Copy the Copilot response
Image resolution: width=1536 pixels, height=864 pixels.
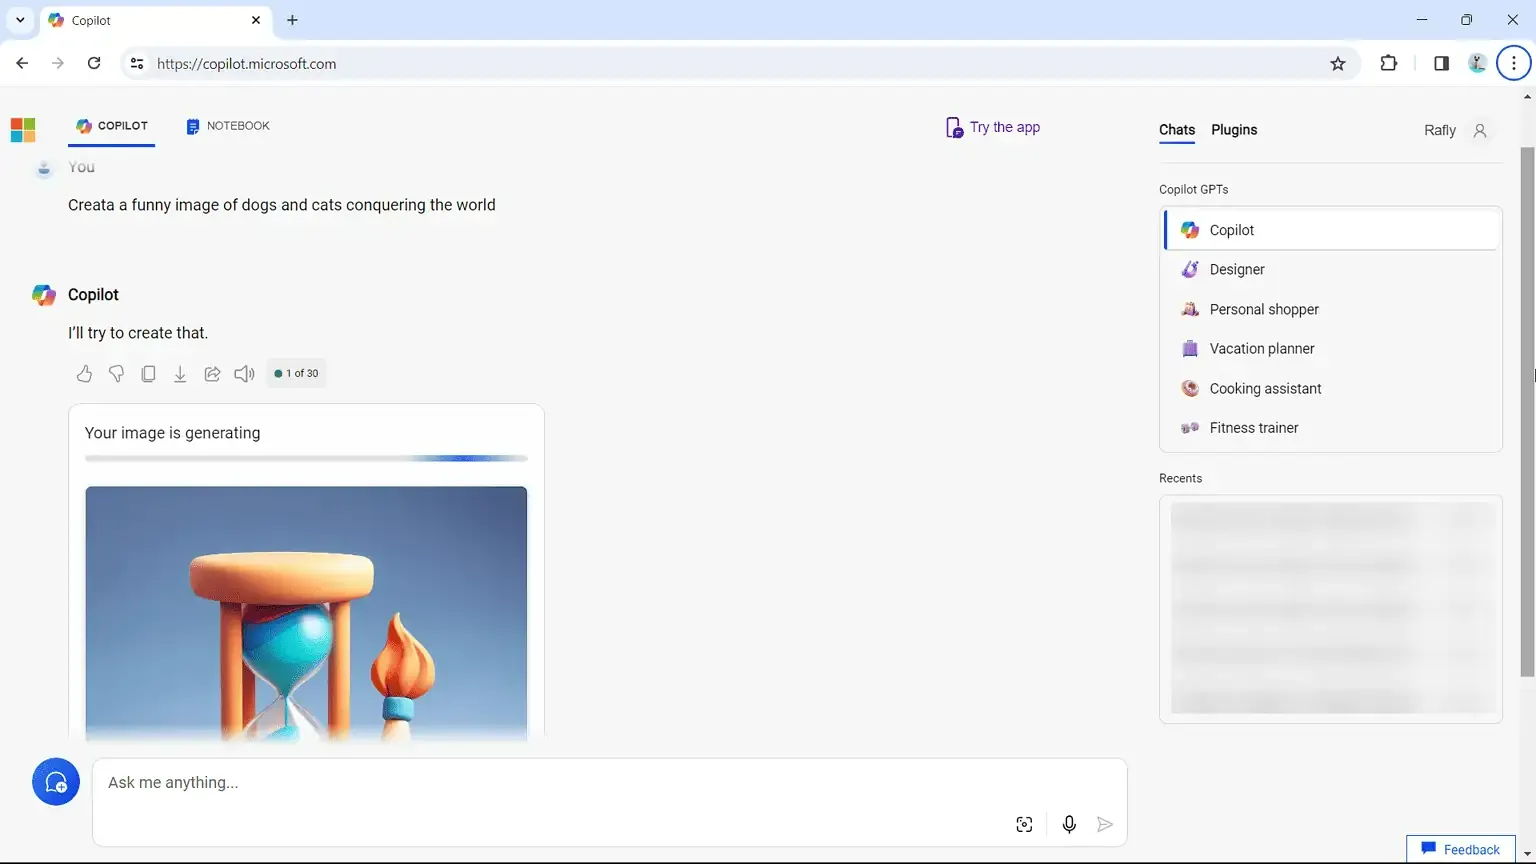(x=148, y=374)
